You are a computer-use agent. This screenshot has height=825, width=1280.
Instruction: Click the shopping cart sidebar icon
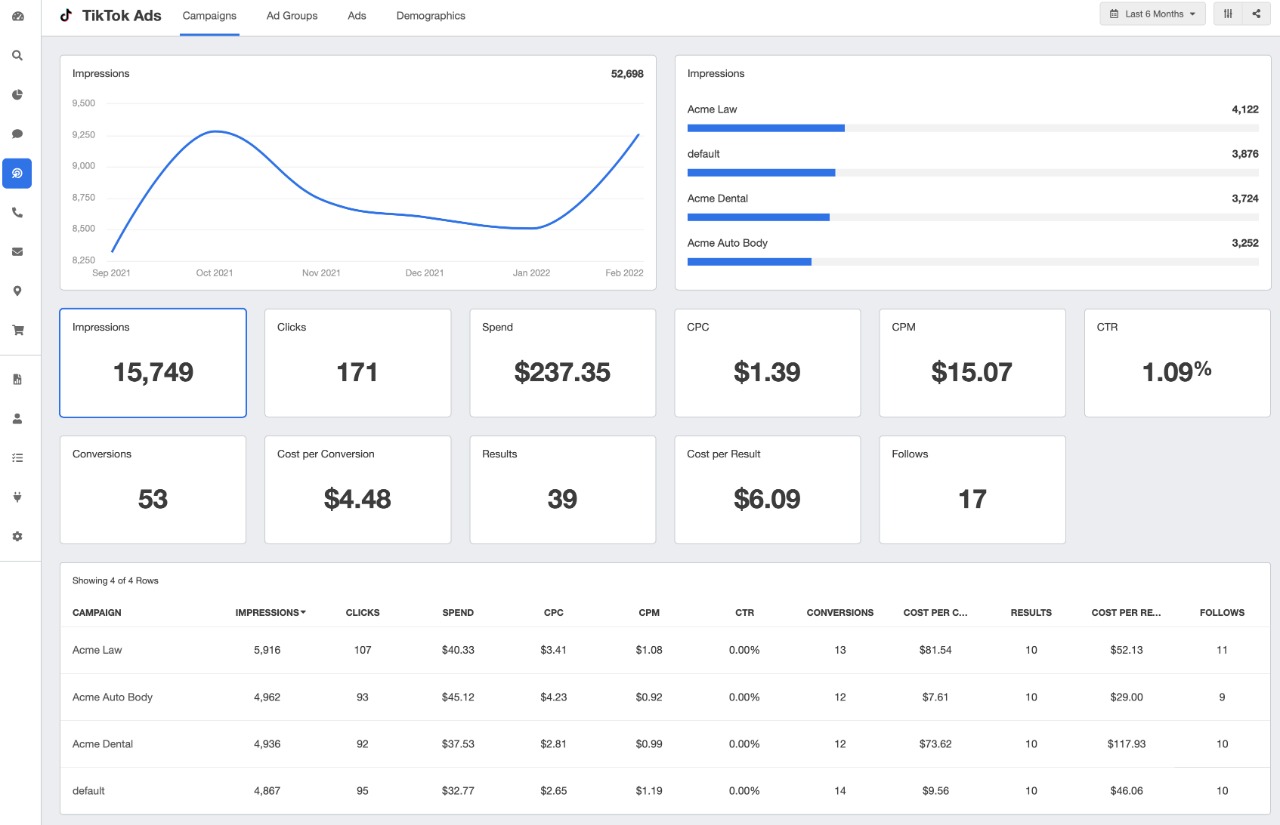(17, 330)
